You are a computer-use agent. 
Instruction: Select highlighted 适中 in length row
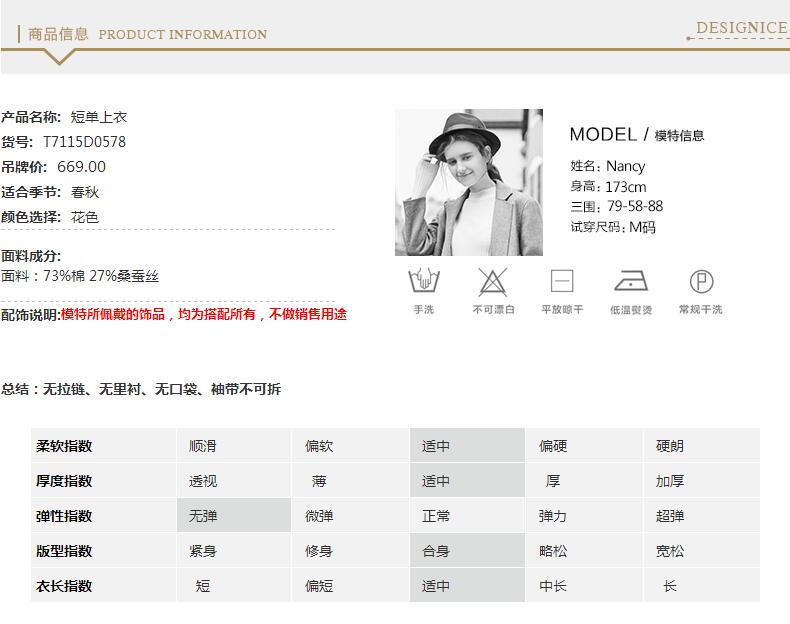coord(466,586)
